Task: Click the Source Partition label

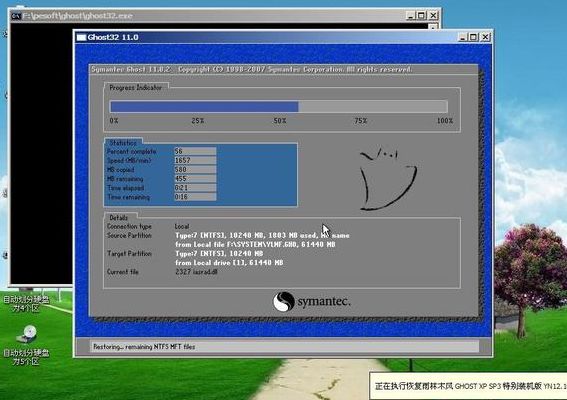Action: [x=129, y=235]
